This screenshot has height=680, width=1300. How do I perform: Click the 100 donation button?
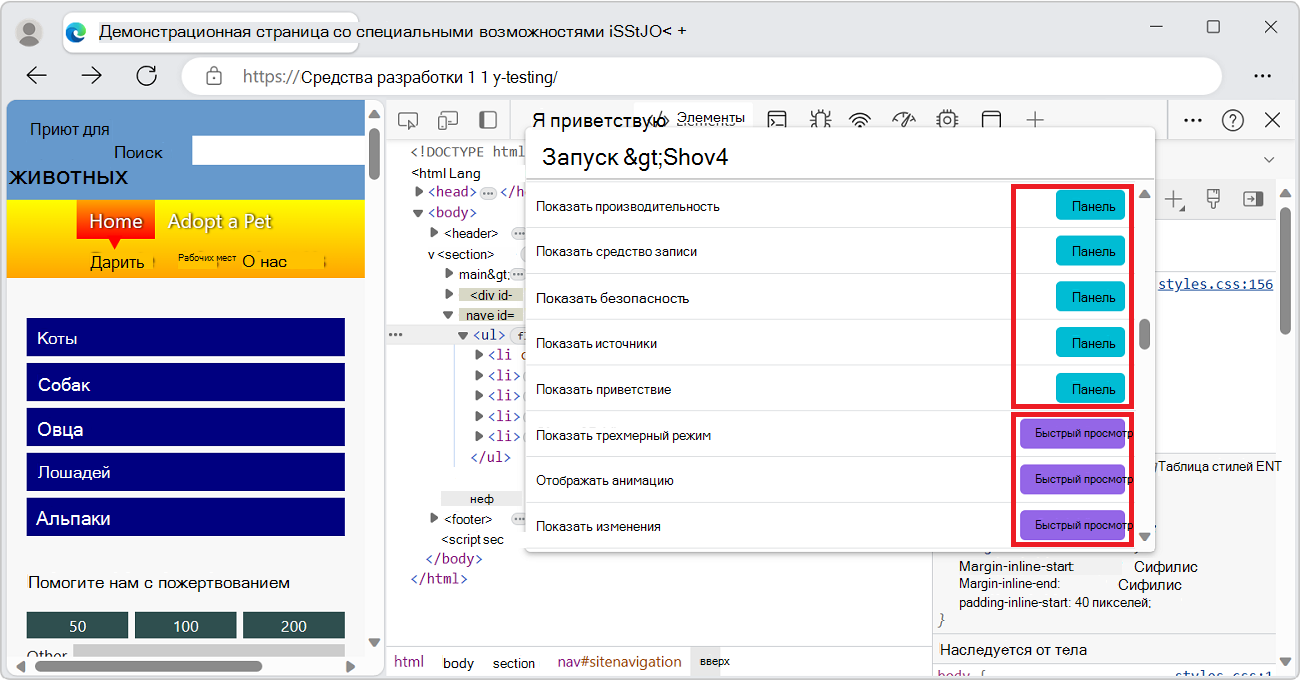click(186, 626)
